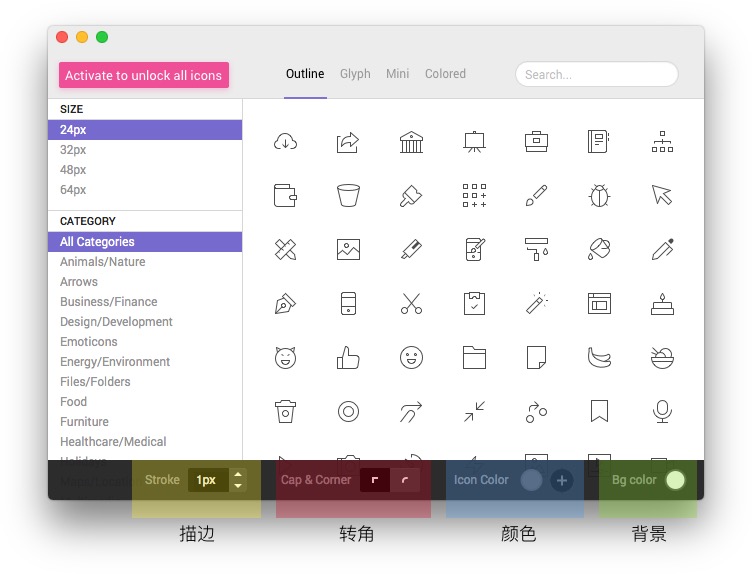Select the crossed ruler and pencil icon
This screenshot has height=574, width=752.
[x=285, y=249]
